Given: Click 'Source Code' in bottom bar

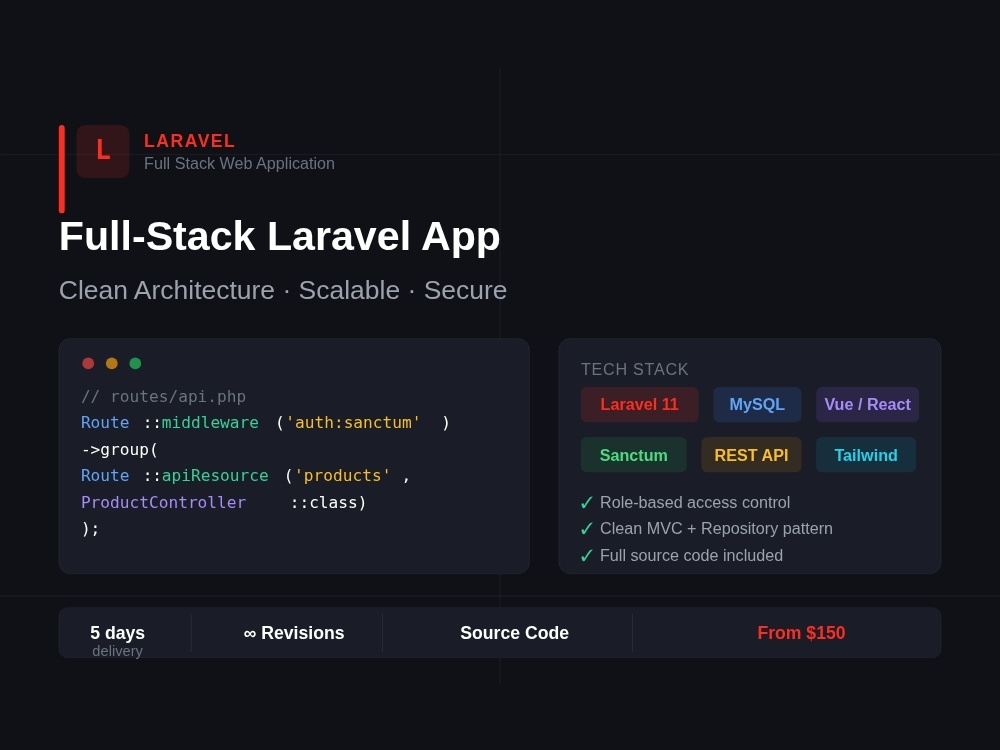Looking at the screenshot, I should click(515, 633).
